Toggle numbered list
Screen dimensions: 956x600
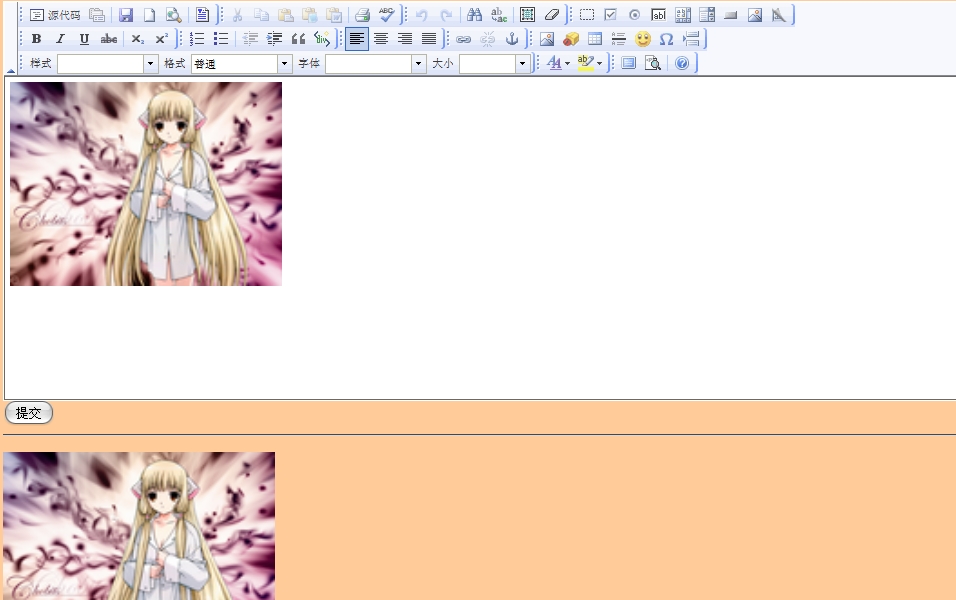pos(197,39)
